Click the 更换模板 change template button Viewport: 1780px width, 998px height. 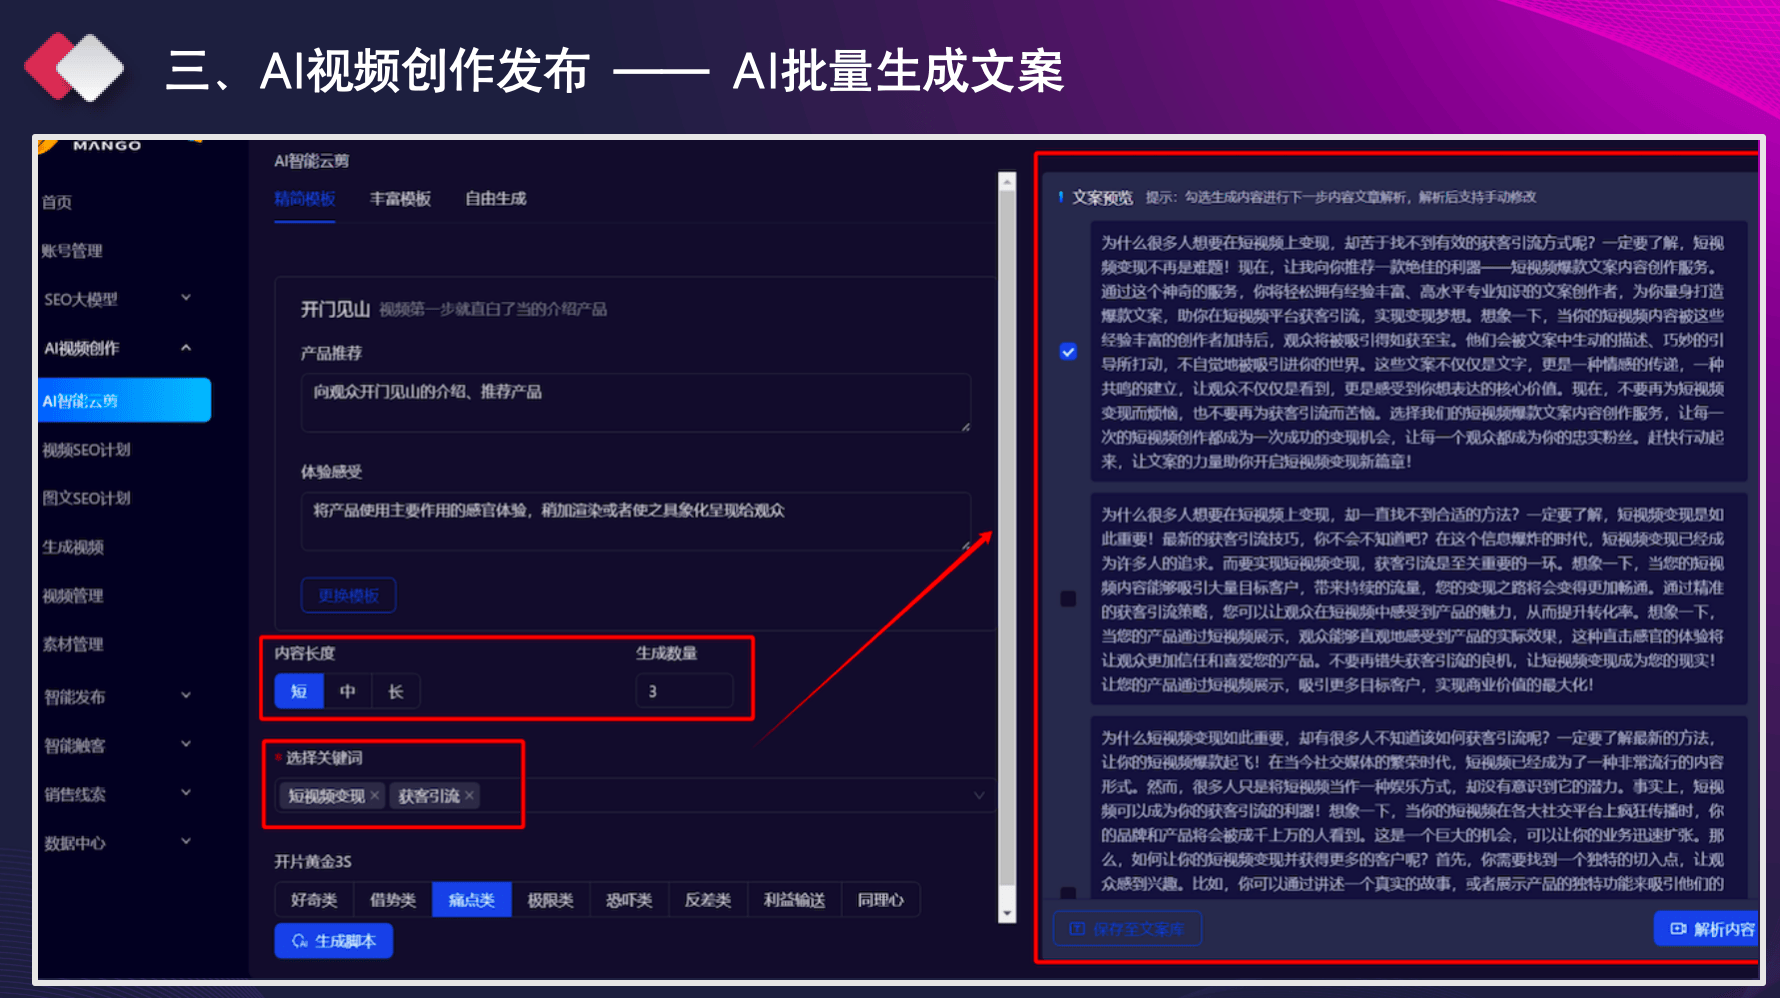(x=348, y=596)
